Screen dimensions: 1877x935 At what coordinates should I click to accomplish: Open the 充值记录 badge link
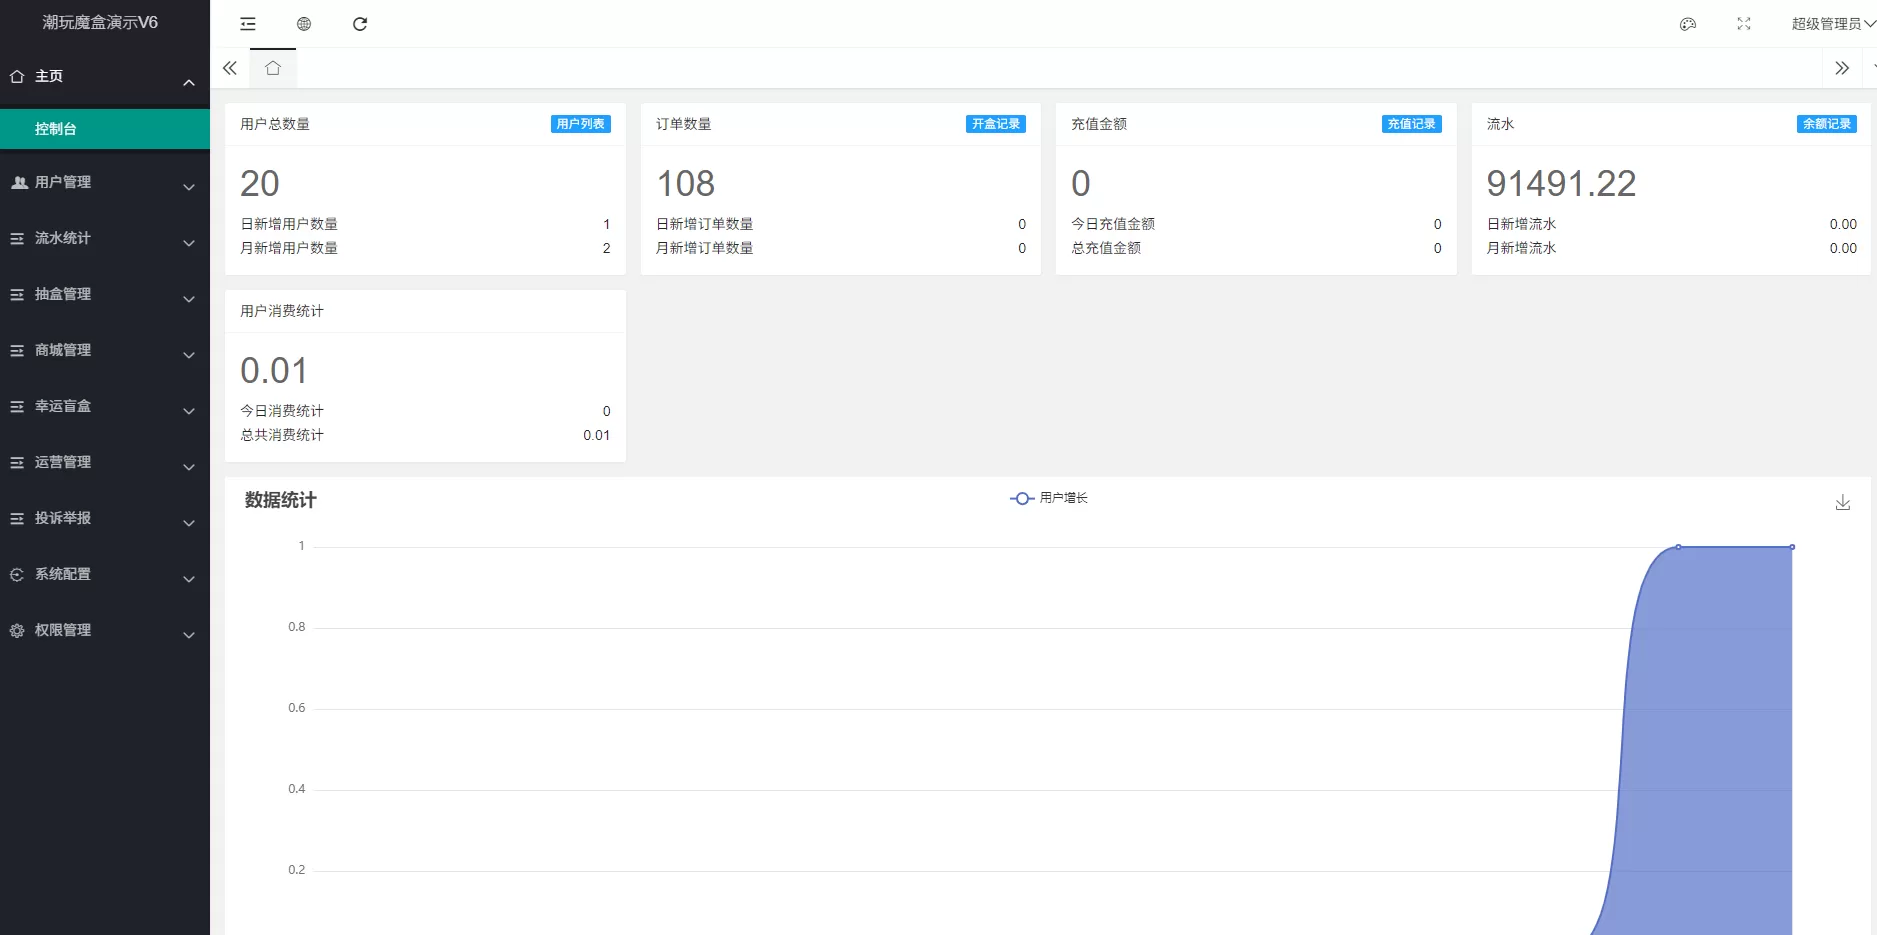pos(1411,124)
